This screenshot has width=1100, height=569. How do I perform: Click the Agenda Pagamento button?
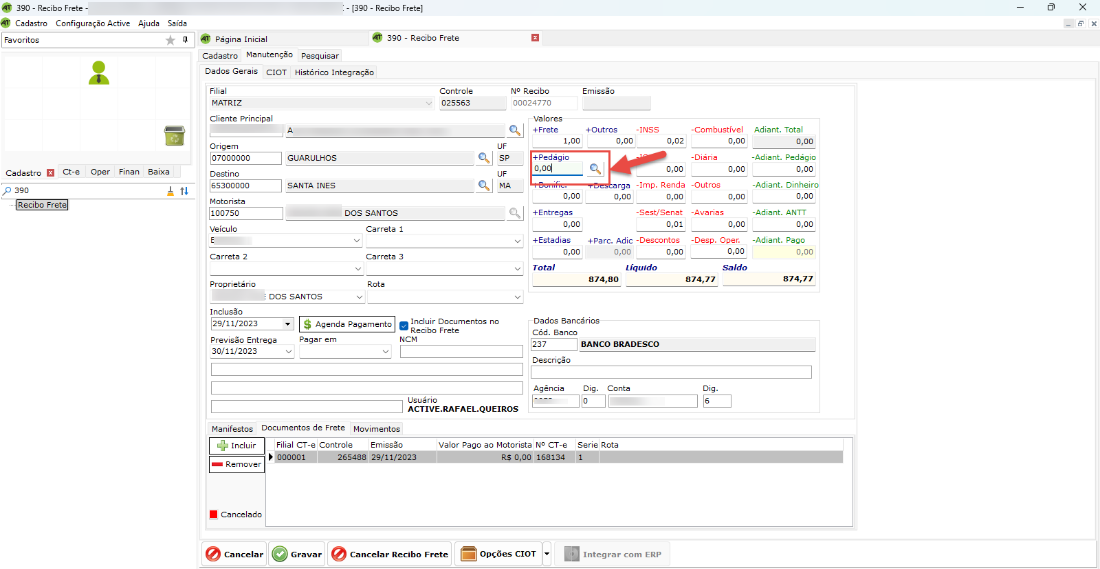(x=347, y=324)
